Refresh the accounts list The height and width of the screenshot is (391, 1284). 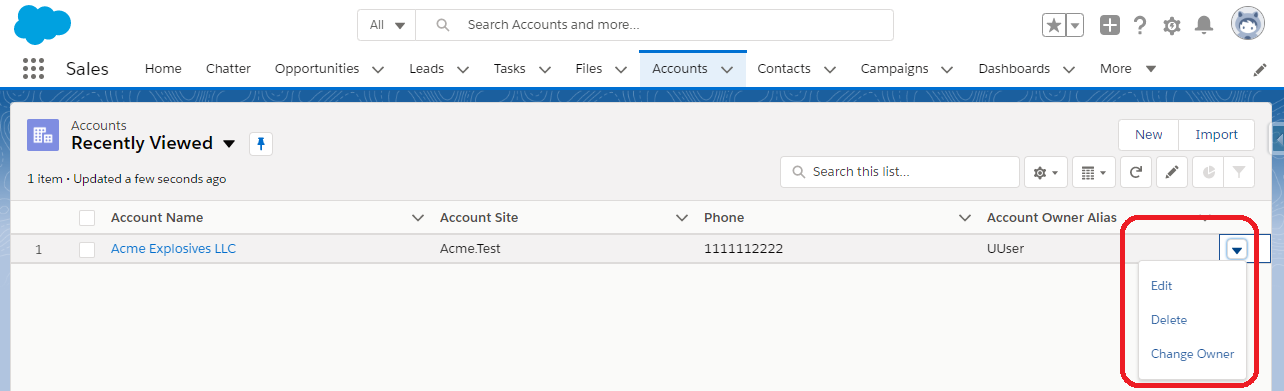click(x=1136, y=172)
